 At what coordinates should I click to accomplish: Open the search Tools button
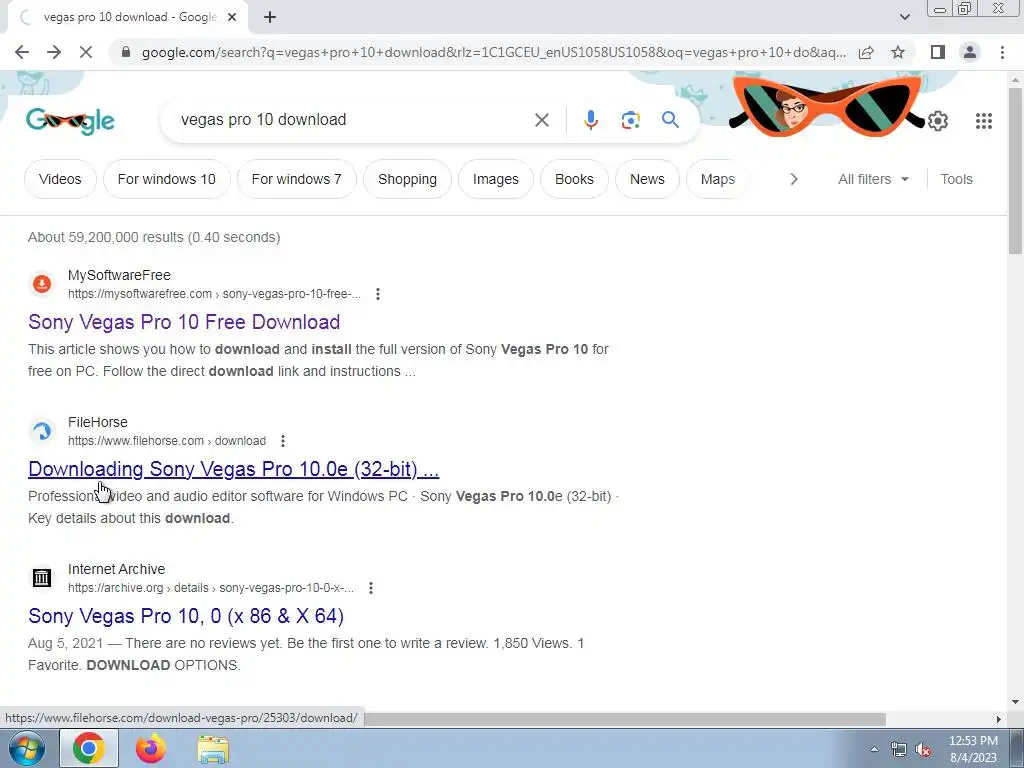956,179
